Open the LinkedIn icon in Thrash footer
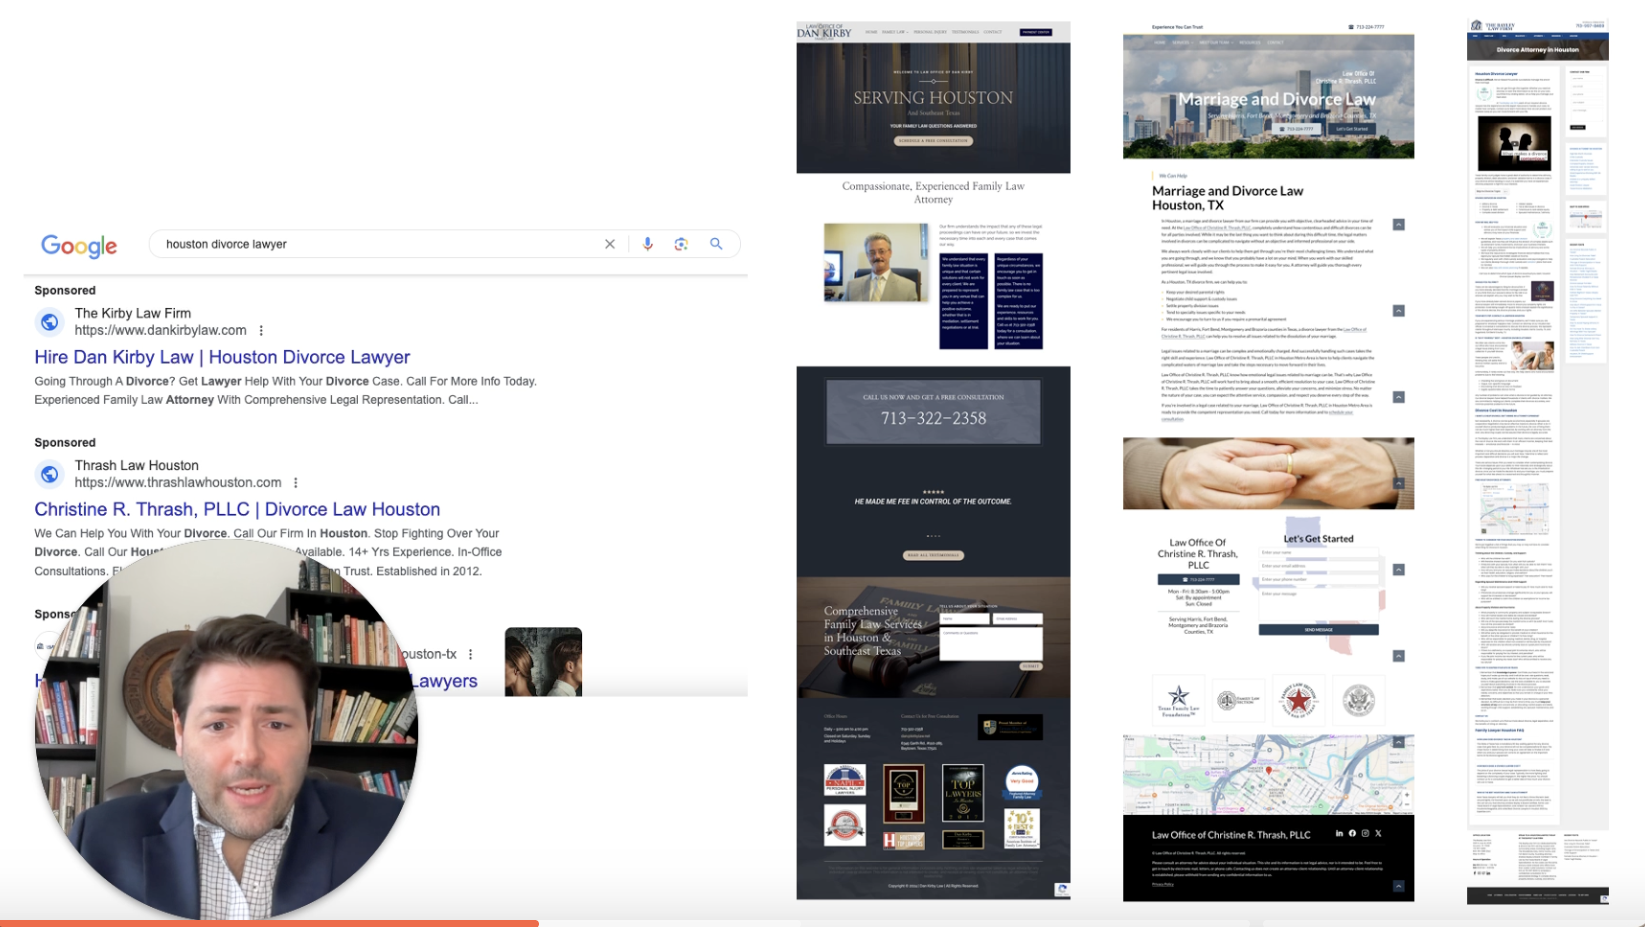Image resolution: width=1645 pixels, height=927 pixels. click(x=1339, y=833)
